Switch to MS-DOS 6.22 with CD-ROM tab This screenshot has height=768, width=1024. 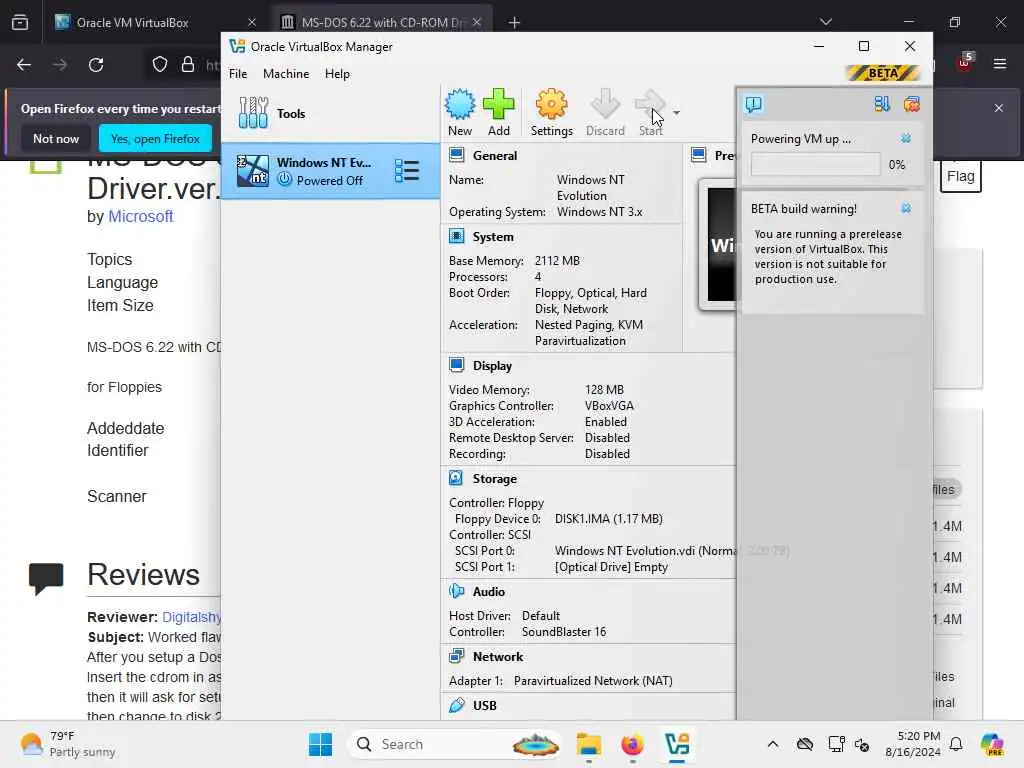[x=382, y=22]
